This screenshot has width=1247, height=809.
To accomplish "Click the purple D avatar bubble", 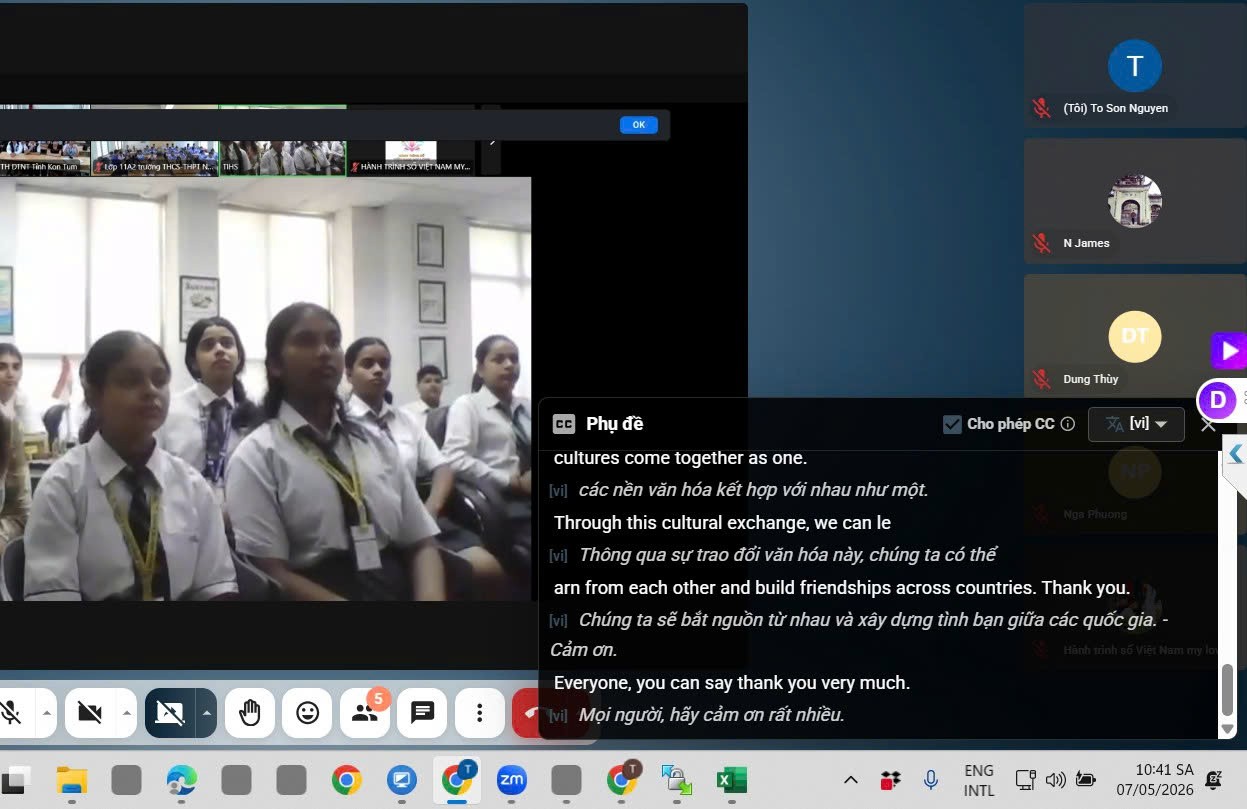I will (1217, 400).
